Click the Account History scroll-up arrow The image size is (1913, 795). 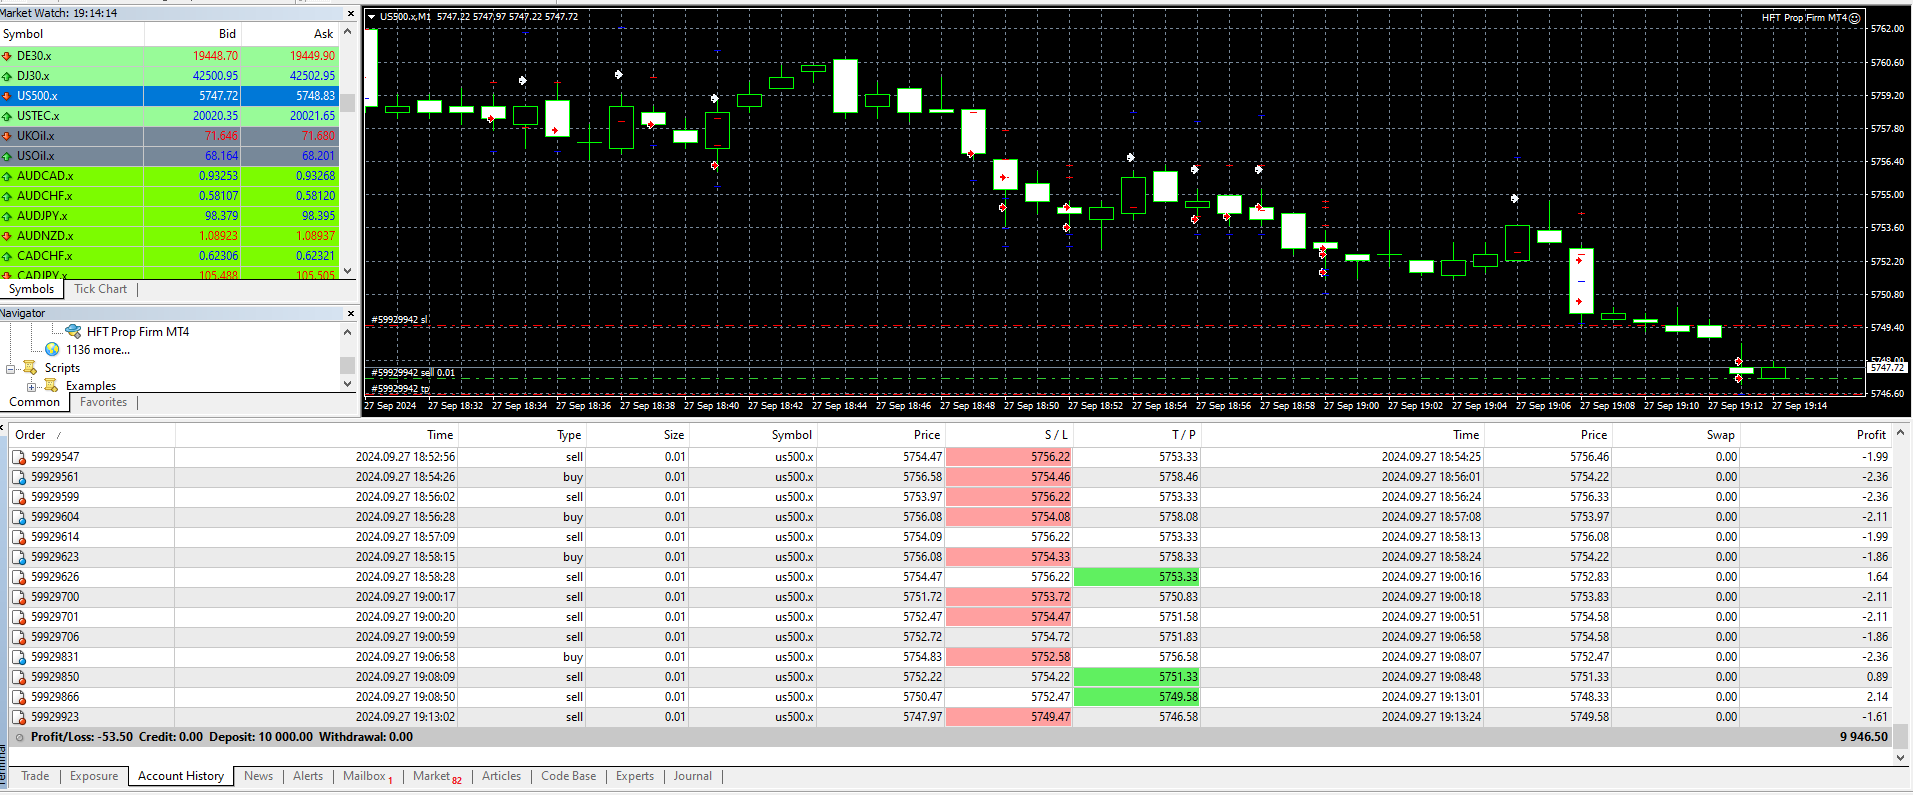coord(1900,433)
